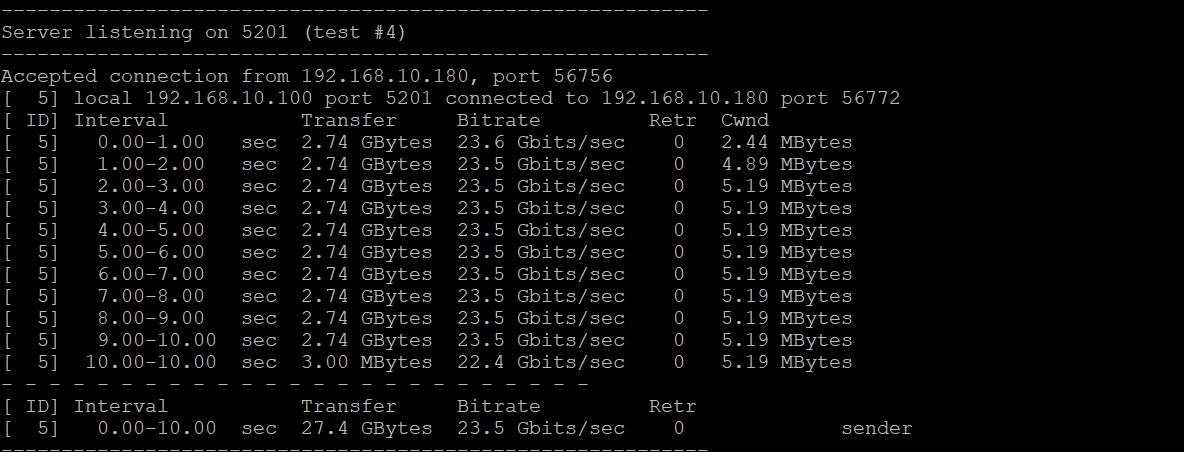Click the word "sender" in summary row

coord(876,428)
